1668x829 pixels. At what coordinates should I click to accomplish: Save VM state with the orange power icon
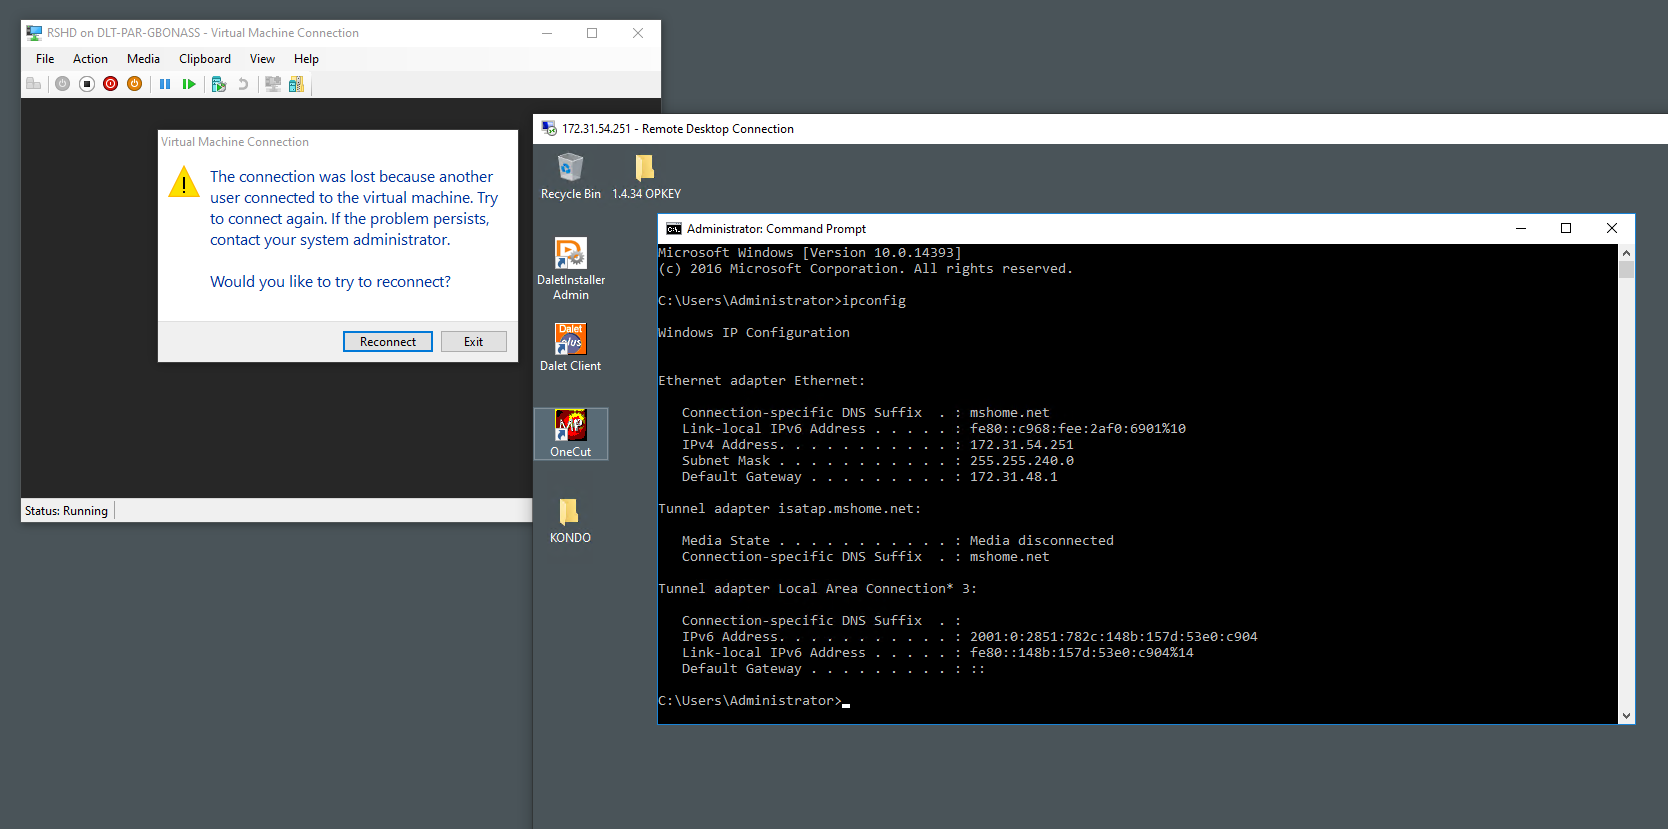134,84
